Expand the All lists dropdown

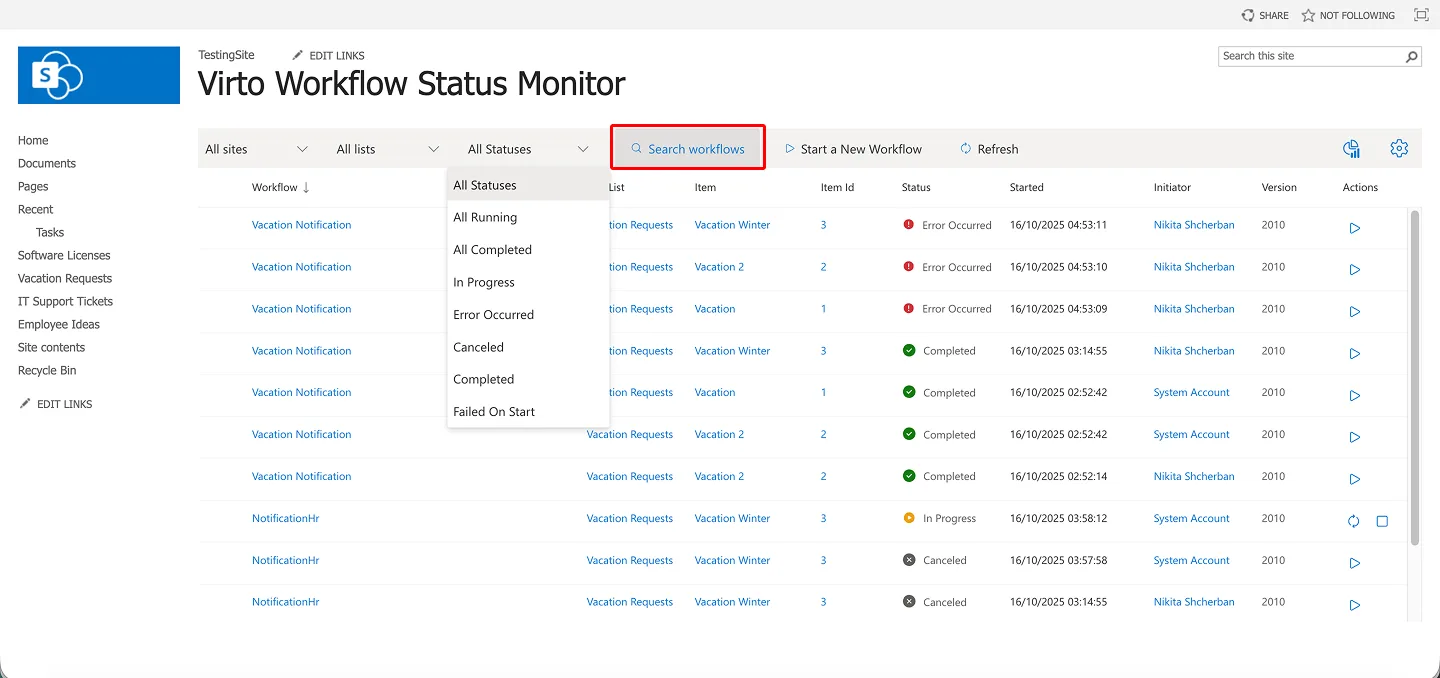[x=387, y=148]
